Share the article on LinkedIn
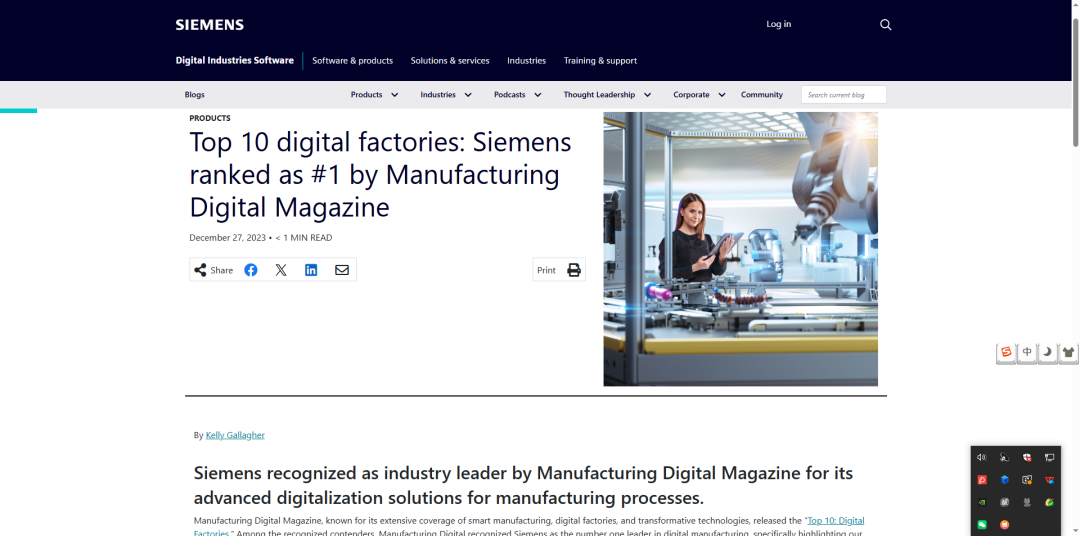This screenshot has height=536, width=1080. (311, 270)
